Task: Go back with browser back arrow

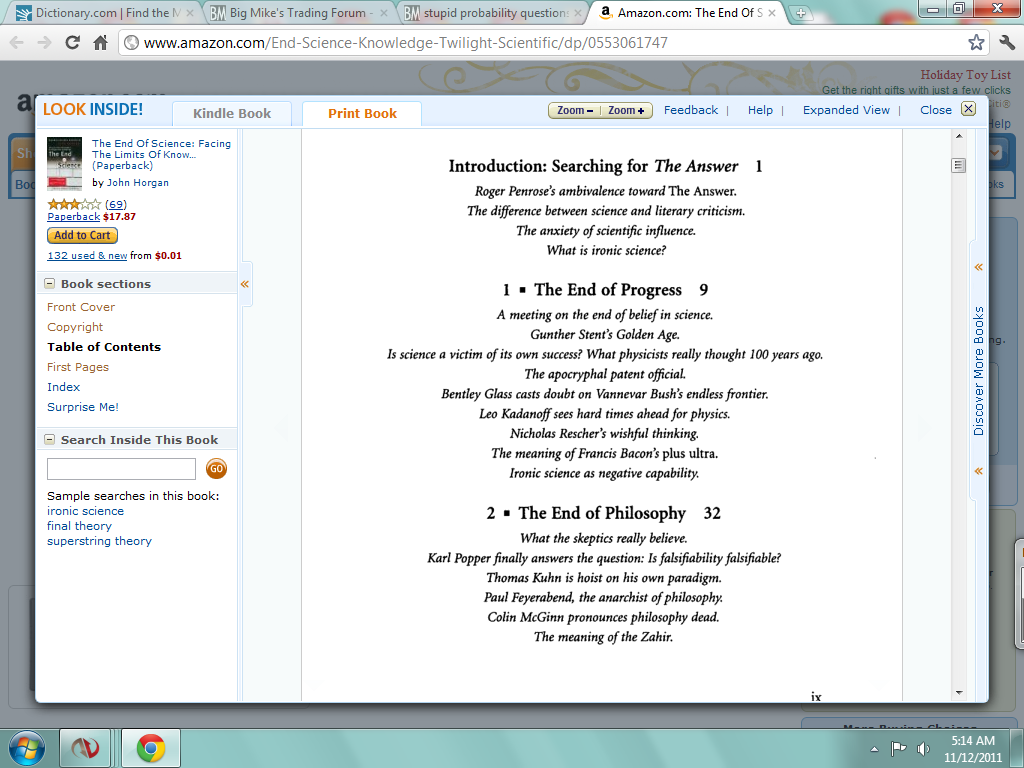Action: (x=17, y=43)
